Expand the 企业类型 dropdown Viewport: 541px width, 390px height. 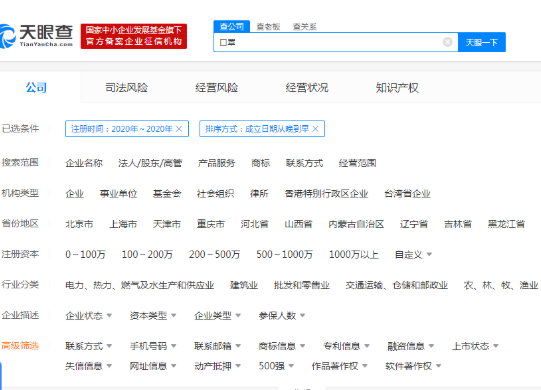pyautogui.click(x=218, y=315)
